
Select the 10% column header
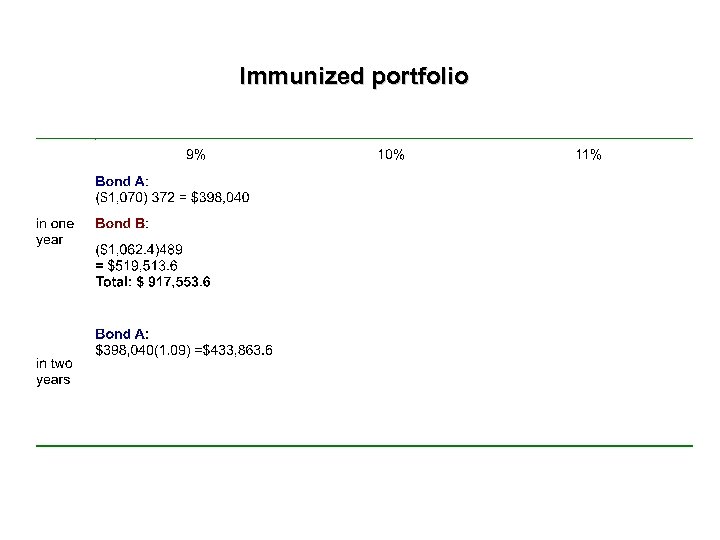[x=391, y=154]
